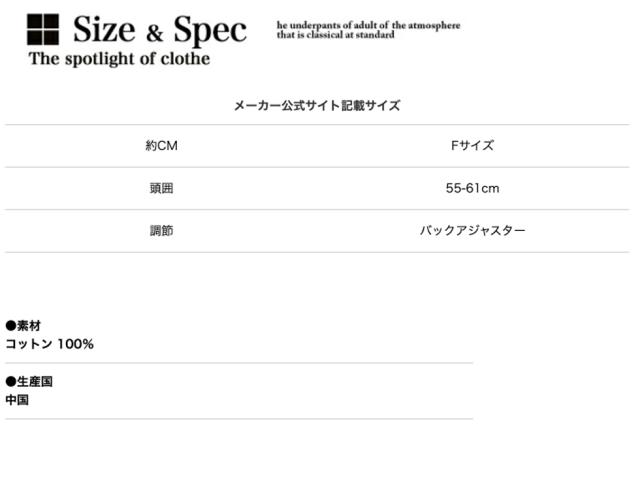This screenshot has width=640, height=496.
Task: Select the Fサイズ column header cell
Action: 472,146
